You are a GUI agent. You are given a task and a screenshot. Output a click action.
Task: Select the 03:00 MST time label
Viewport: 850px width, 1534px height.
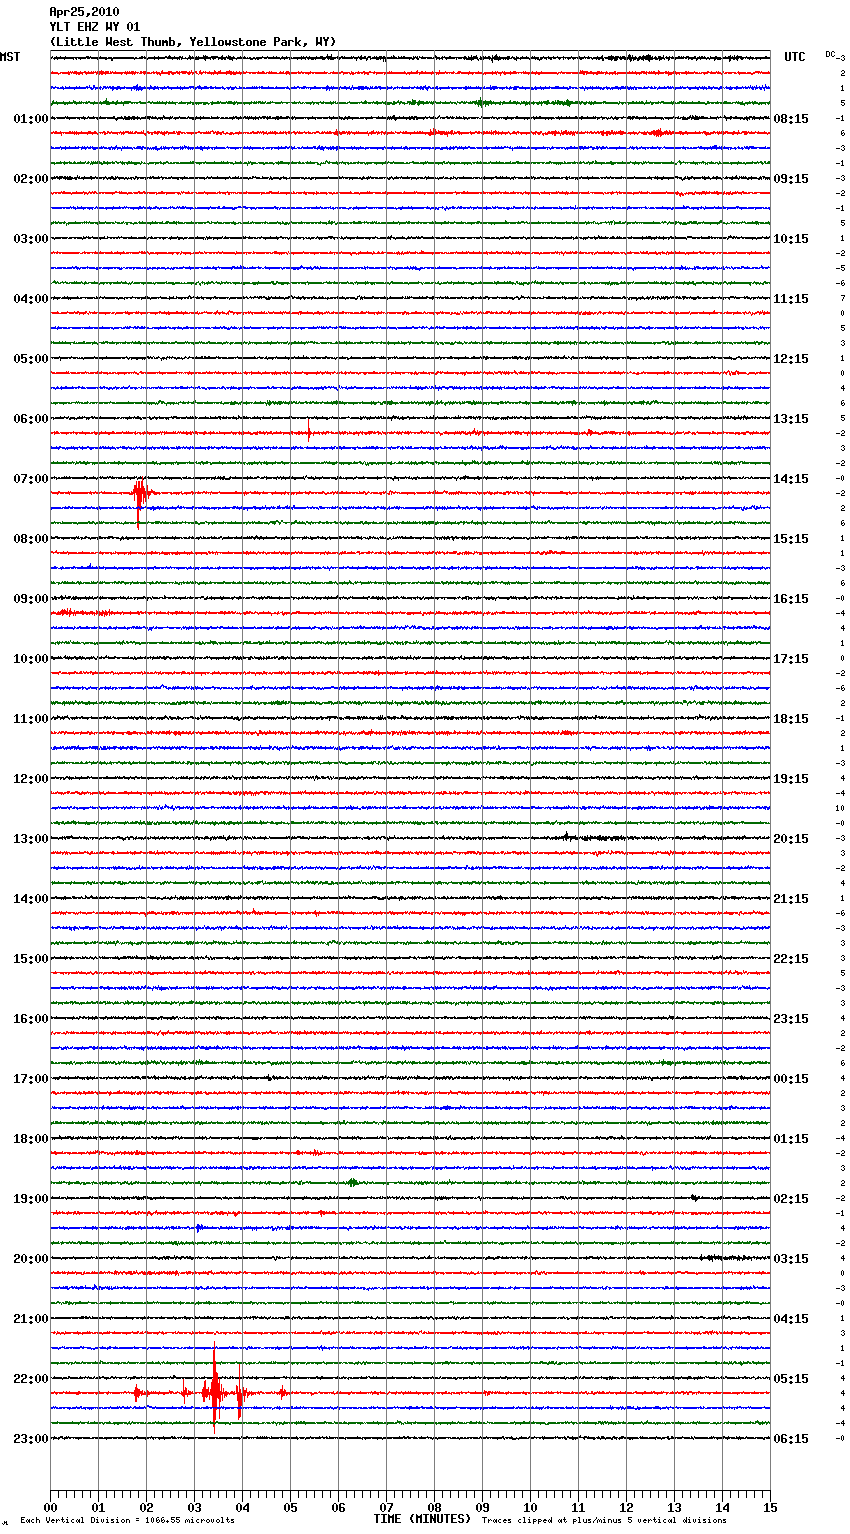pos(31,239)
